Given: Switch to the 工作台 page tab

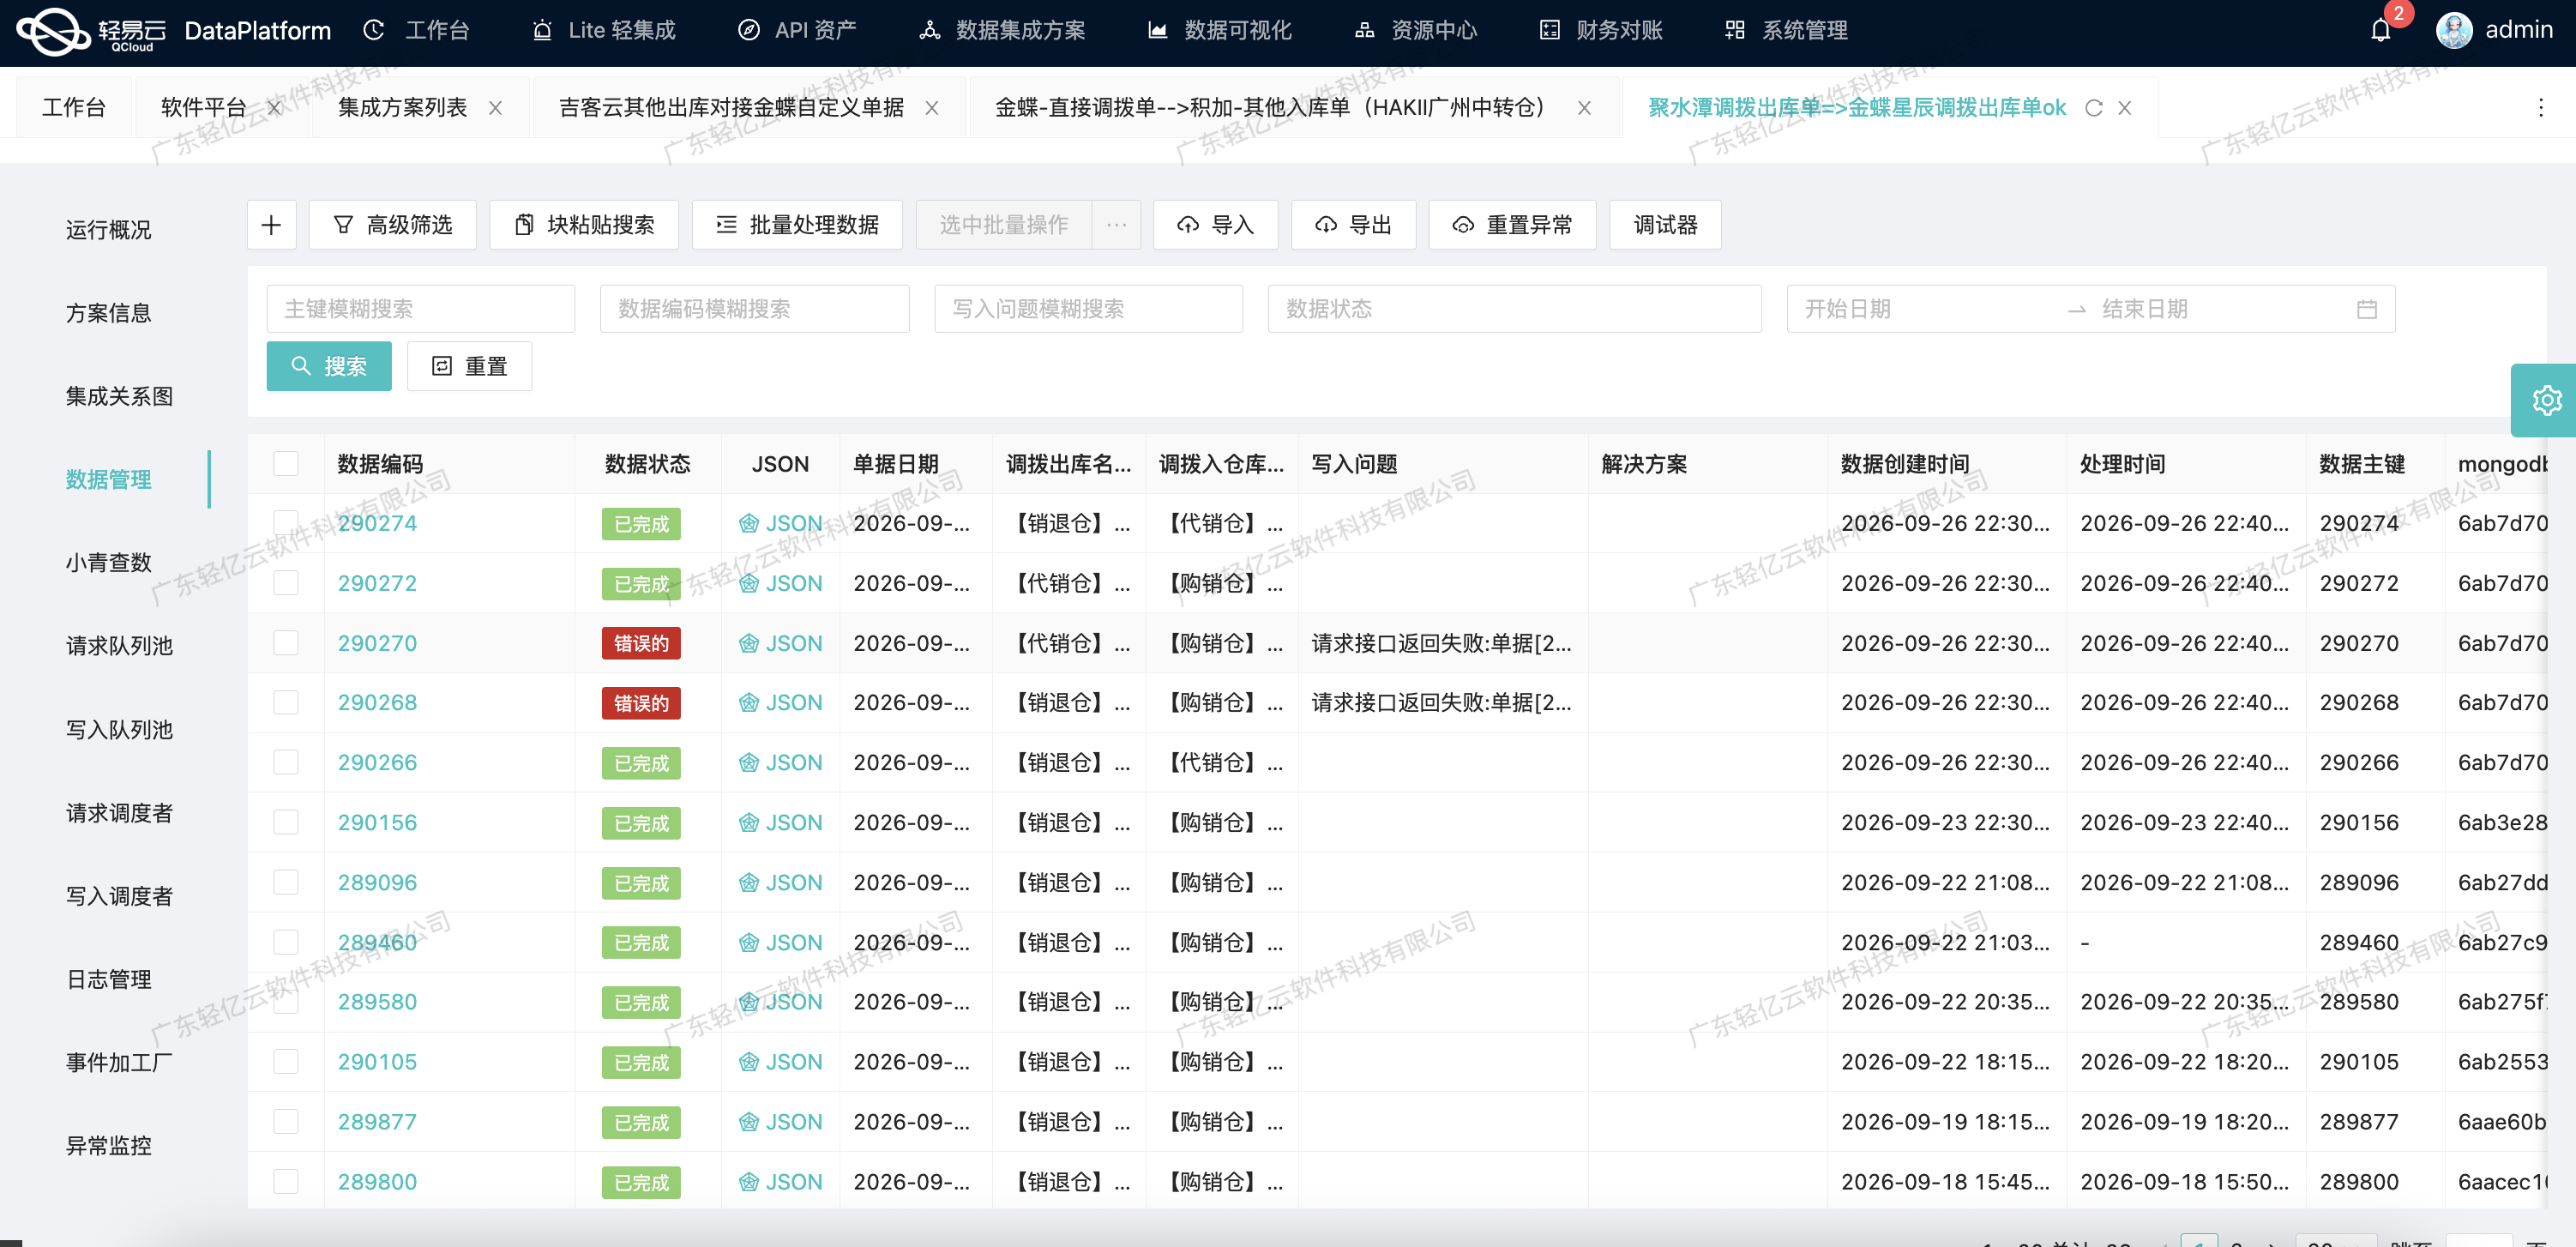Looking at the screenshot, I should pyautogui.click(x=73, y=108).
